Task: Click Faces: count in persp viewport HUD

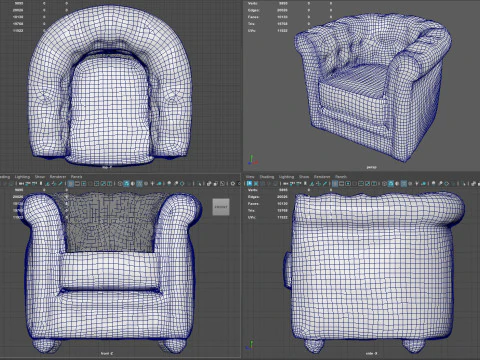Action: (x=282, y=17)
